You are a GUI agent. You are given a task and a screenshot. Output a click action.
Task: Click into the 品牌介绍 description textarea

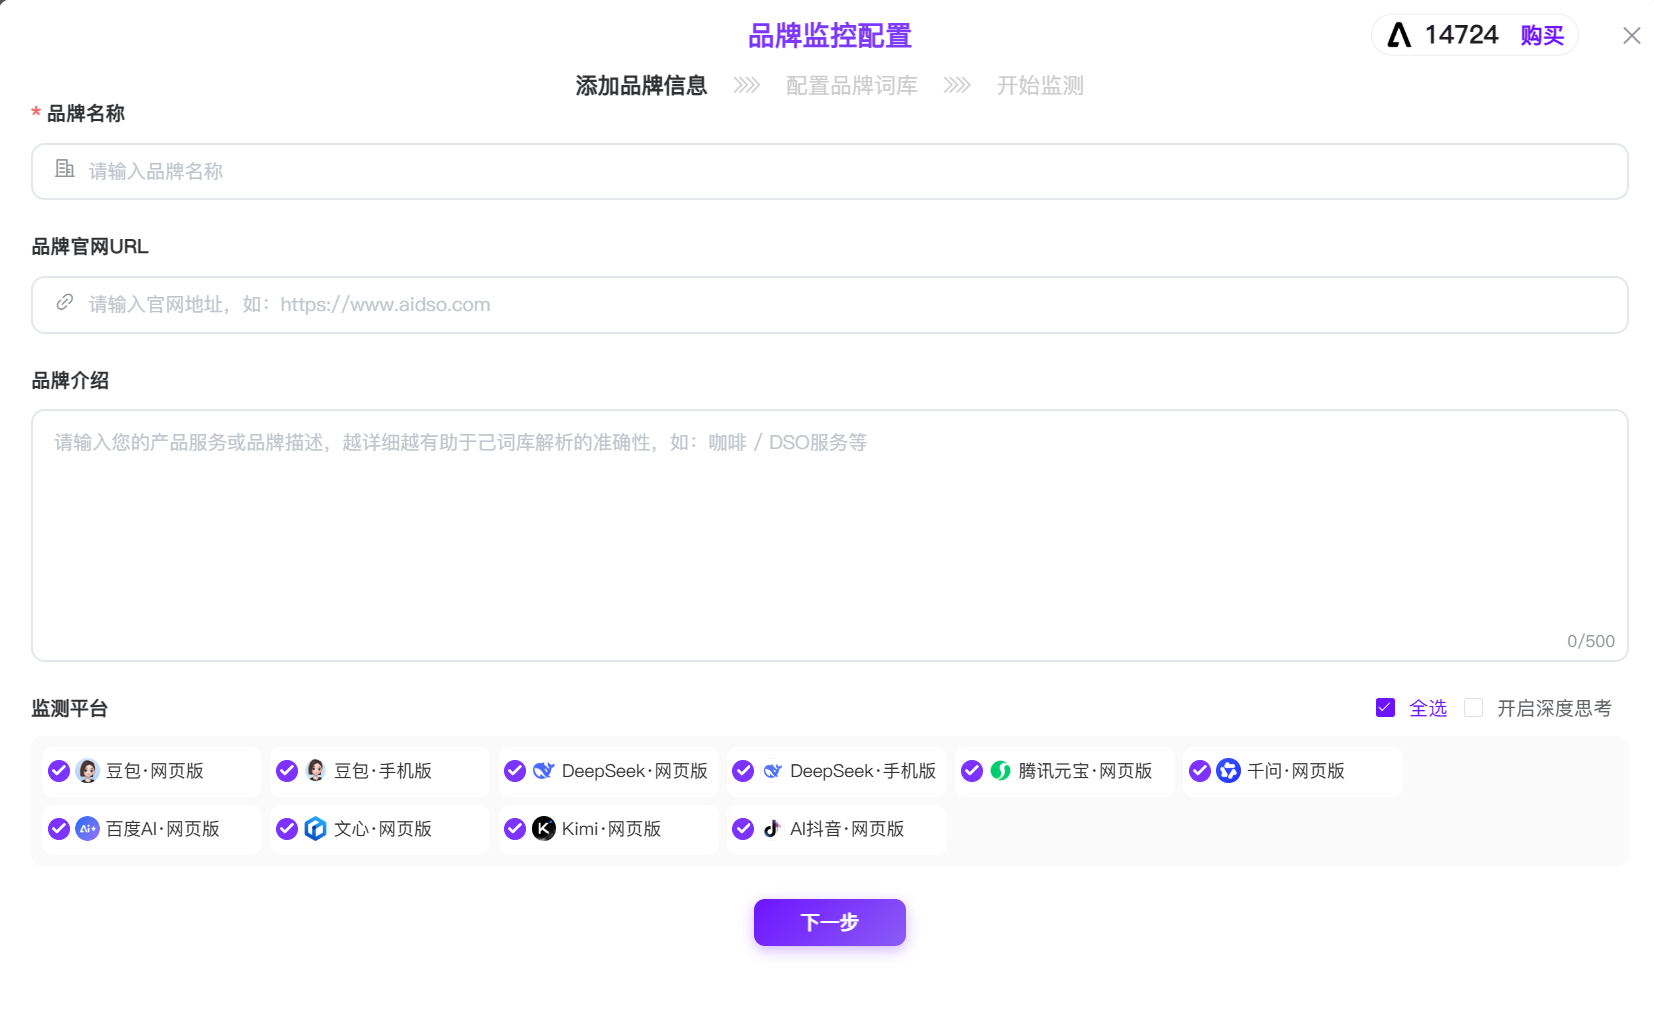tap(830, 535)
